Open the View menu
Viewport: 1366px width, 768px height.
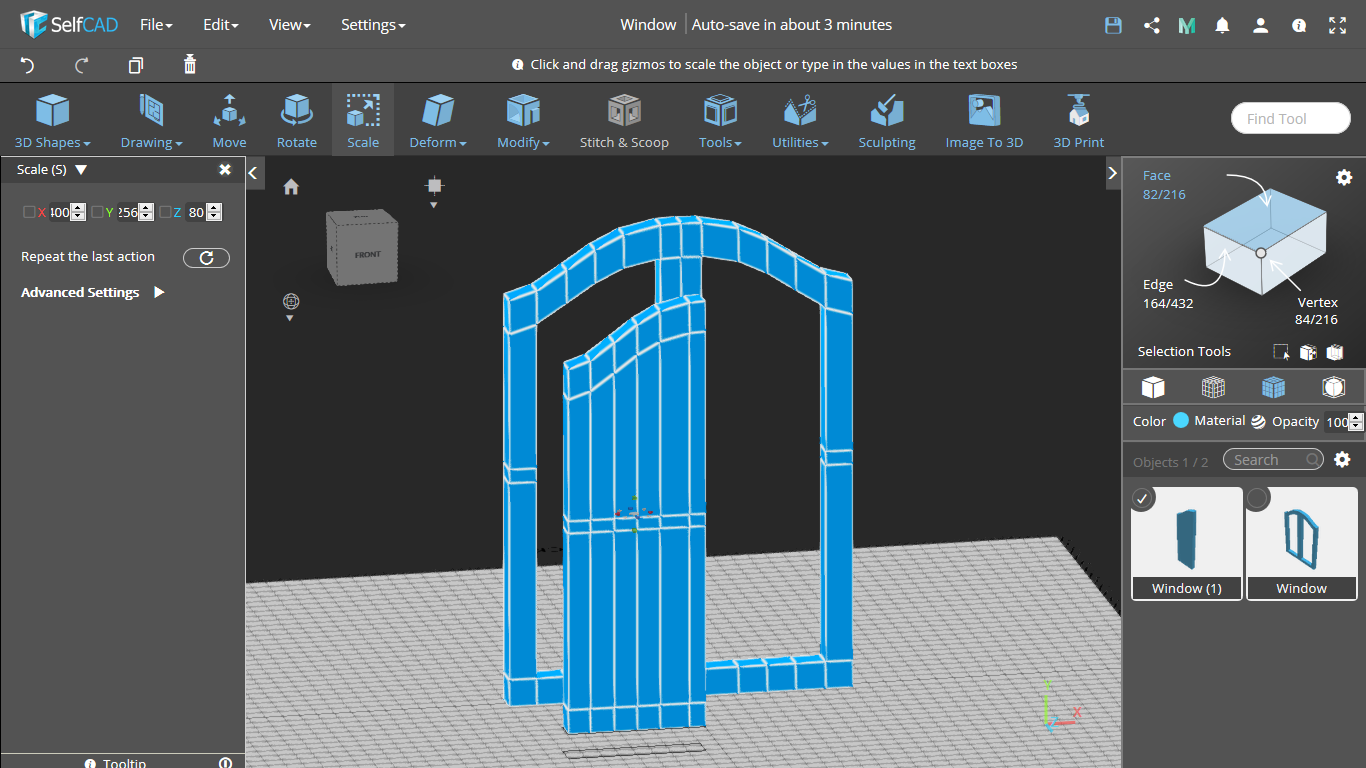pyautogui.click(x=289, y=25)
